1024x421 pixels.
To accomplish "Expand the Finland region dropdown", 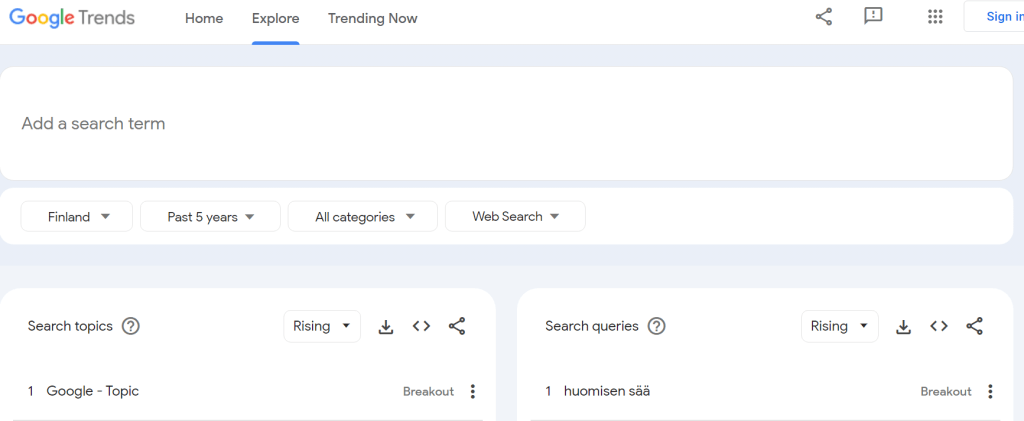I will [77, 217].
